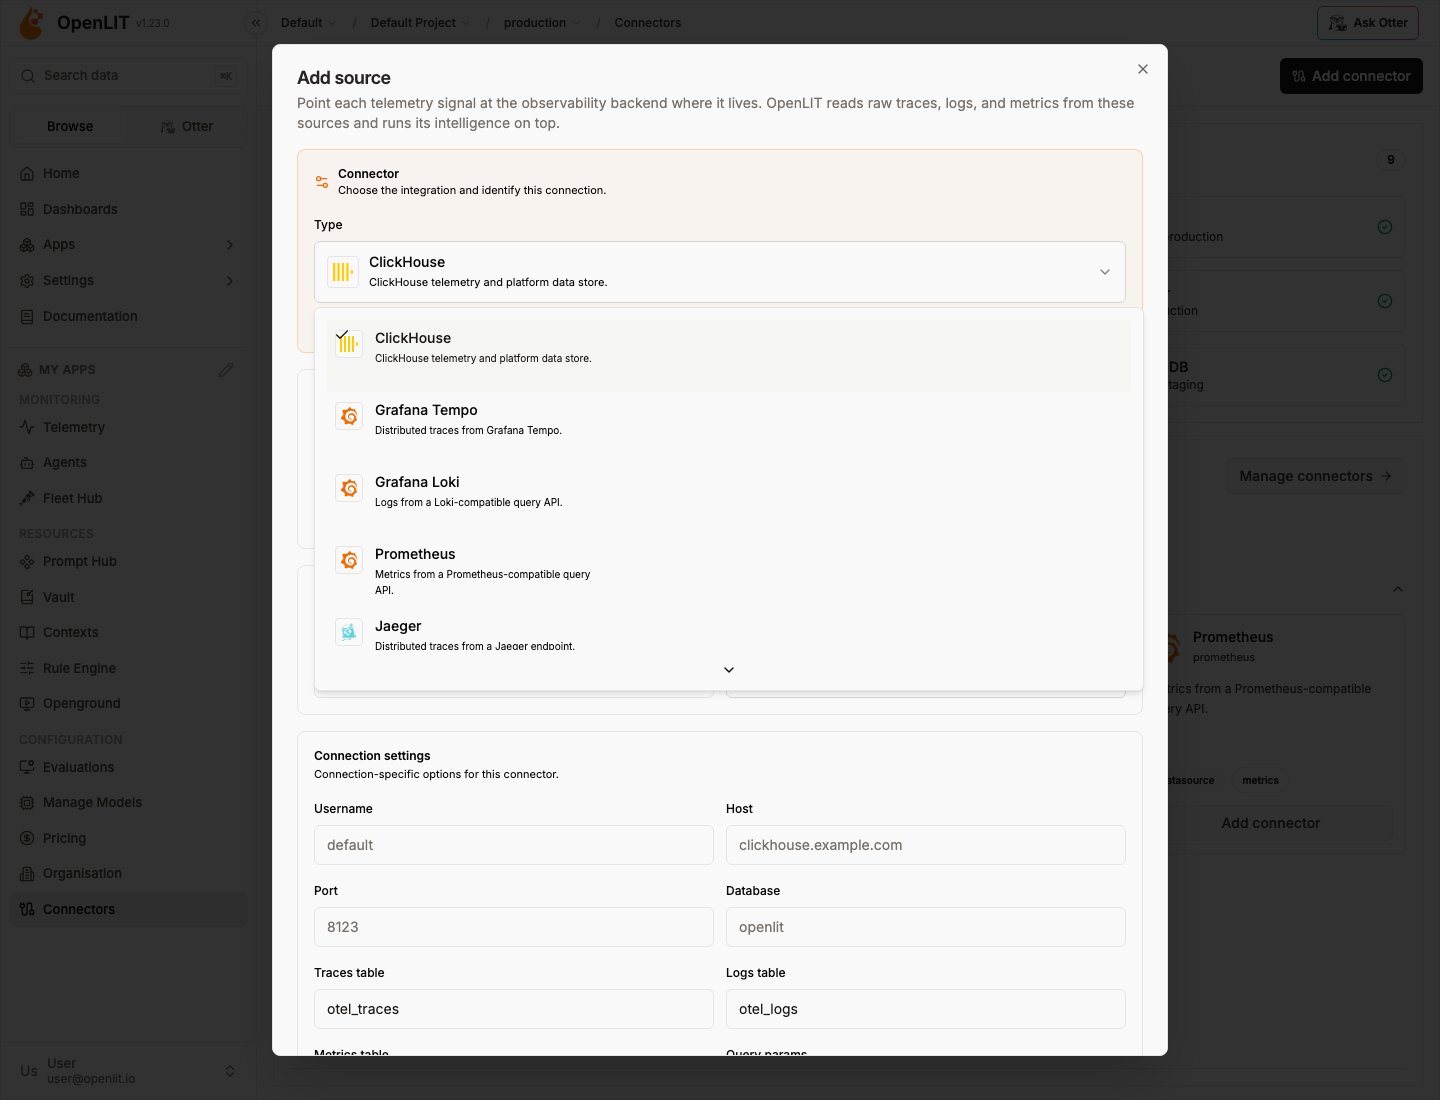Open Manage connectors link
Screen dimensions: 1440x1100
point(1315,476)
